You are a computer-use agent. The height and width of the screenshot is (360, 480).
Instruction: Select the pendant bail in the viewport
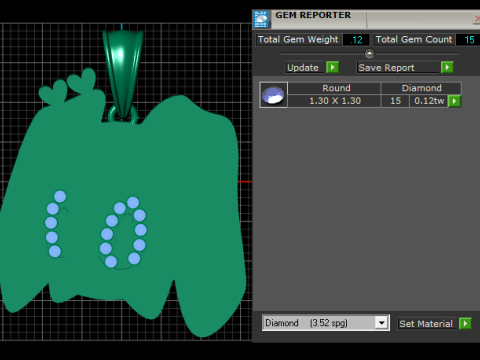pos(123,73)
